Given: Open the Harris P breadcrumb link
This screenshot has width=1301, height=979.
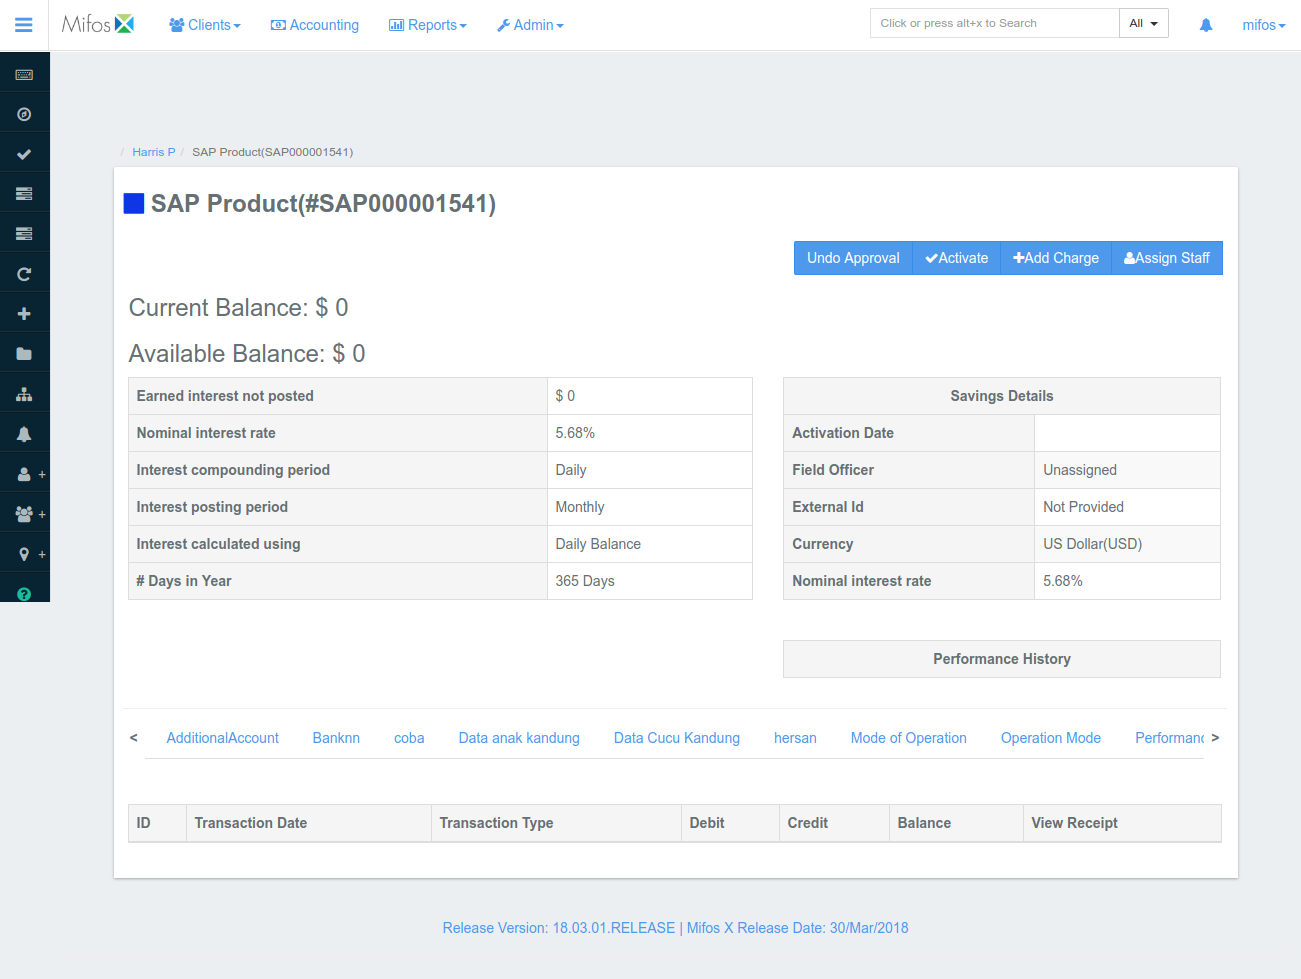Looking at the screenshot, I should click(x=152, y=151).
